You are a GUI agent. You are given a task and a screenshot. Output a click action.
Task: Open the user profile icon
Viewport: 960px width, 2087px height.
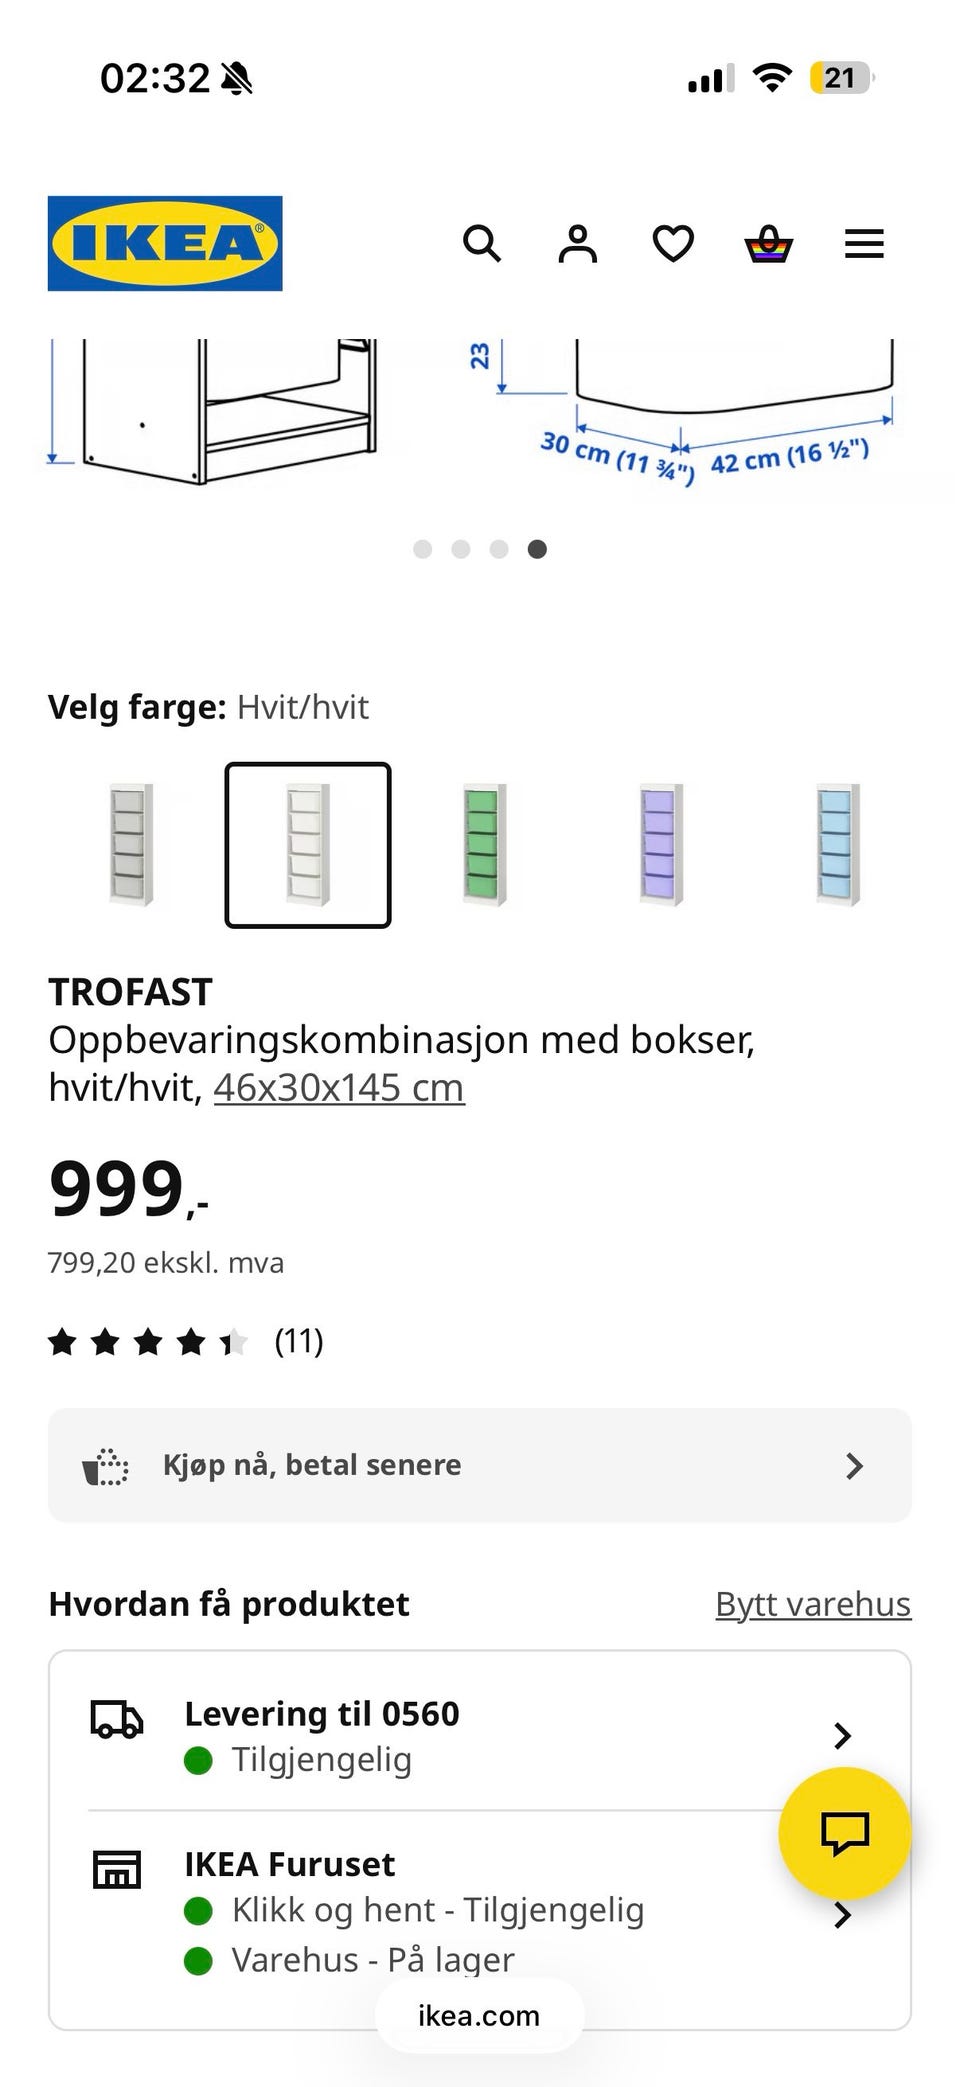tap(577, 243)
